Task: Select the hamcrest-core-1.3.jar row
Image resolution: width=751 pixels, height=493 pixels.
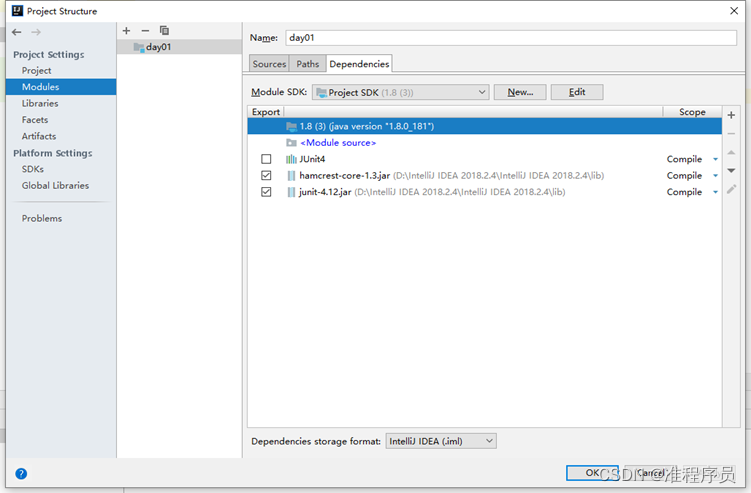Action: (484, 175)
